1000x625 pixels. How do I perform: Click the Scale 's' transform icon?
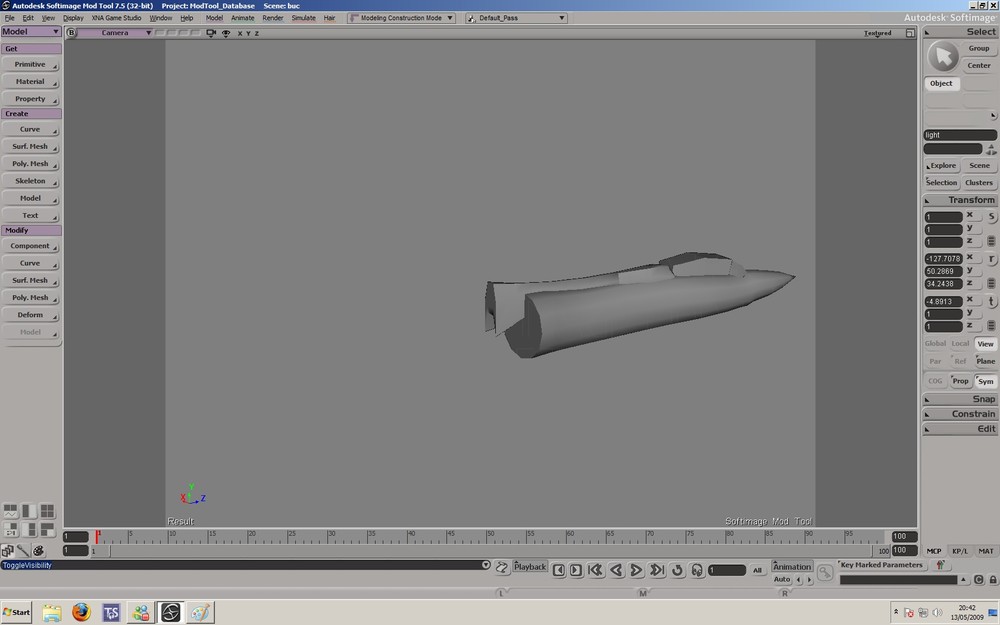(x=991, y=217)
